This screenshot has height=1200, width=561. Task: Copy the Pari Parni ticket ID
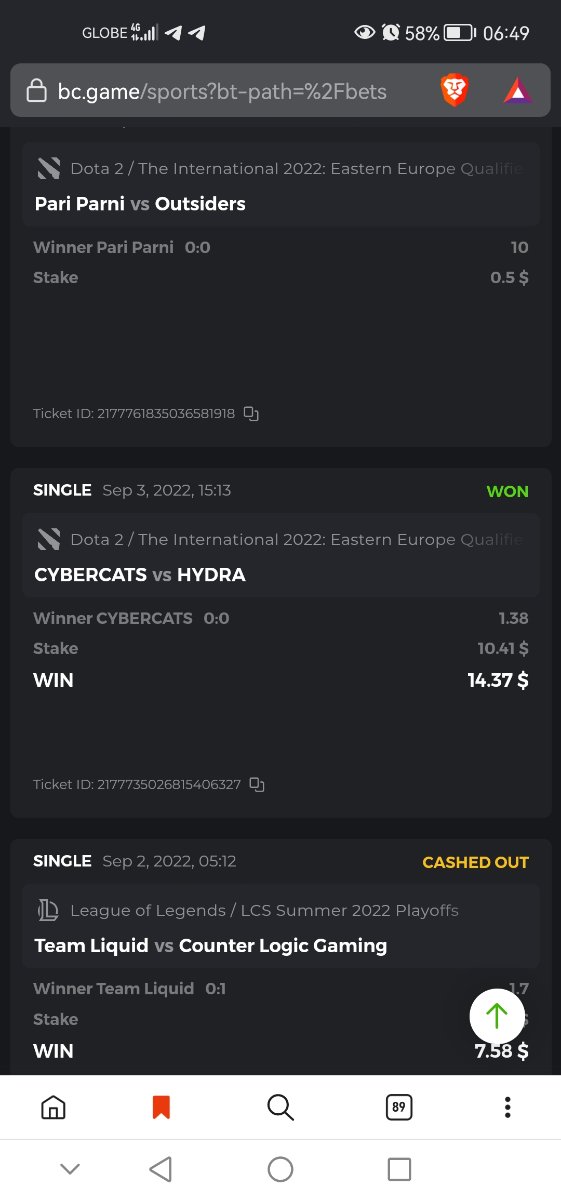(252, 413)
